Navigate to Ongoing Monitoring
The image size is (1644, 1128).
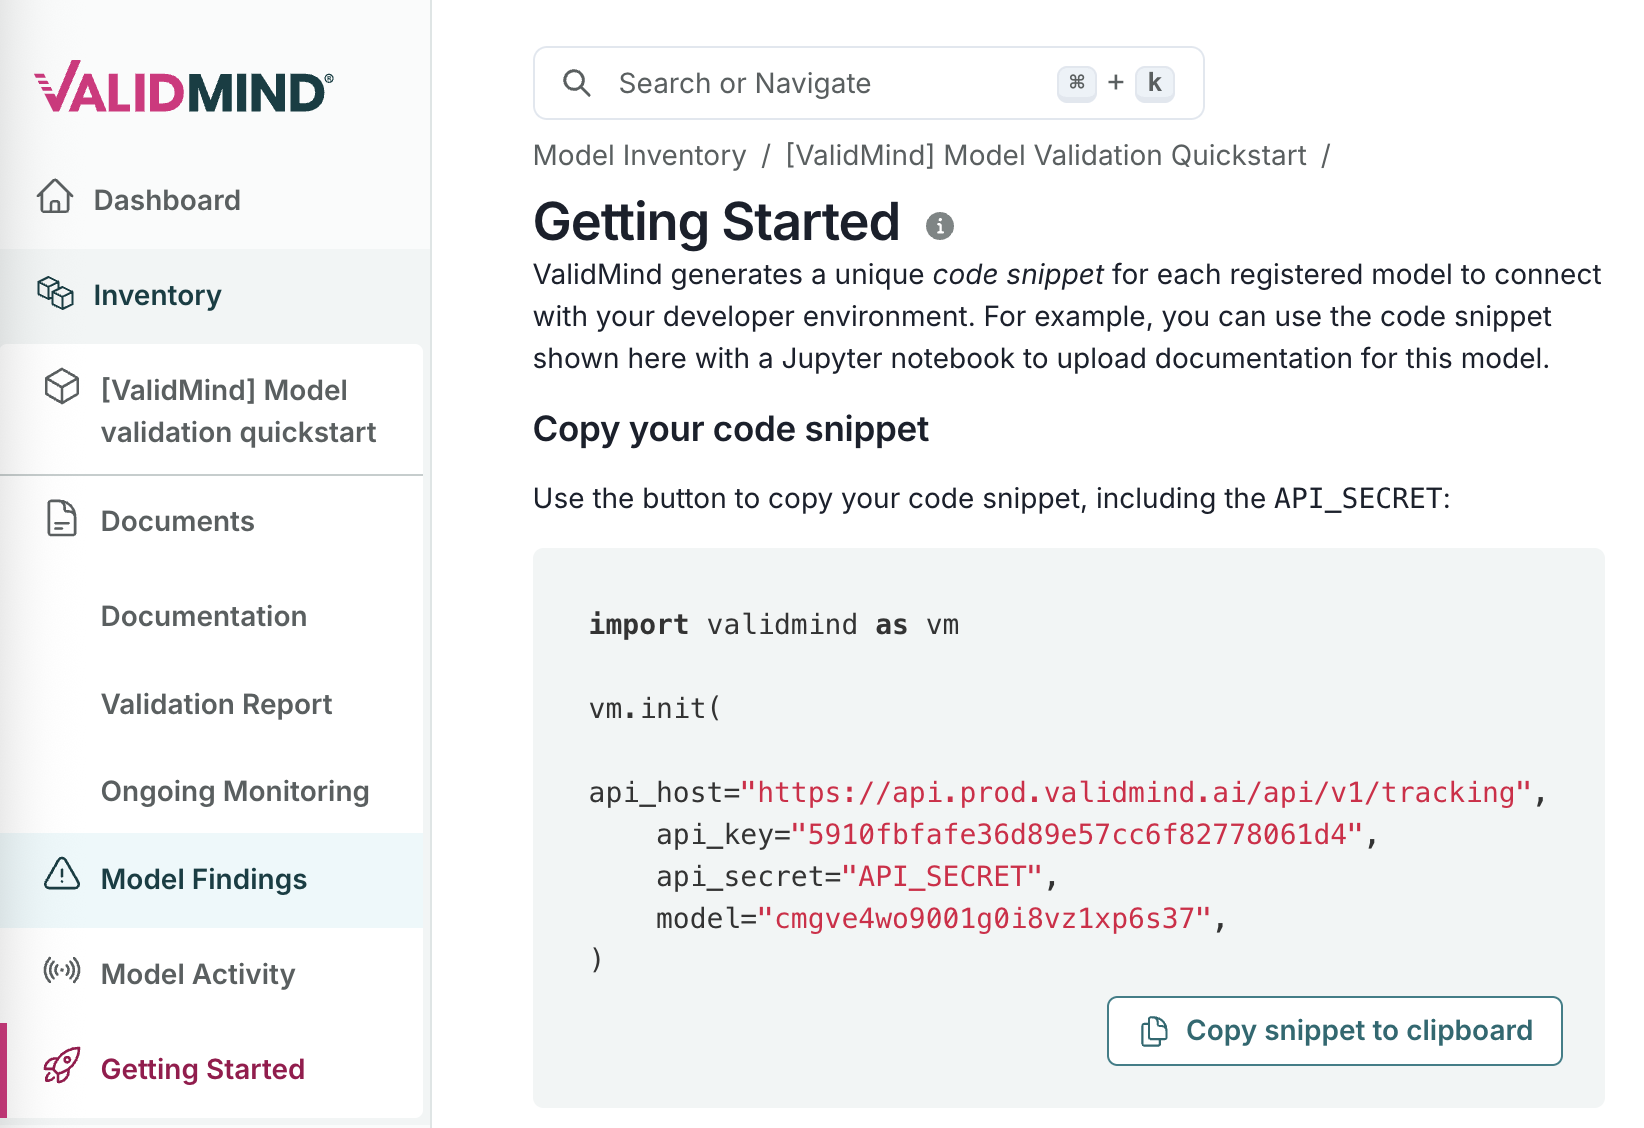pos(235,791)
